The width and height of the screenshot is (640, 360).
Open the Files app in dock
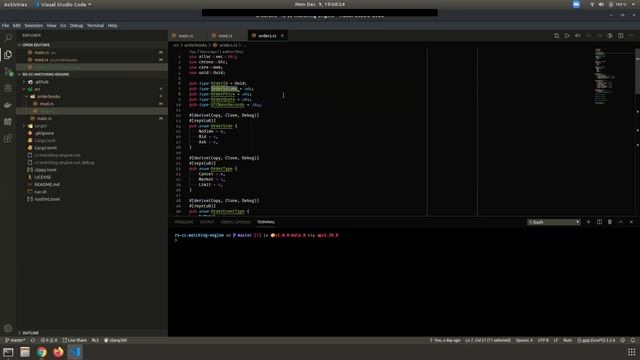25,352
